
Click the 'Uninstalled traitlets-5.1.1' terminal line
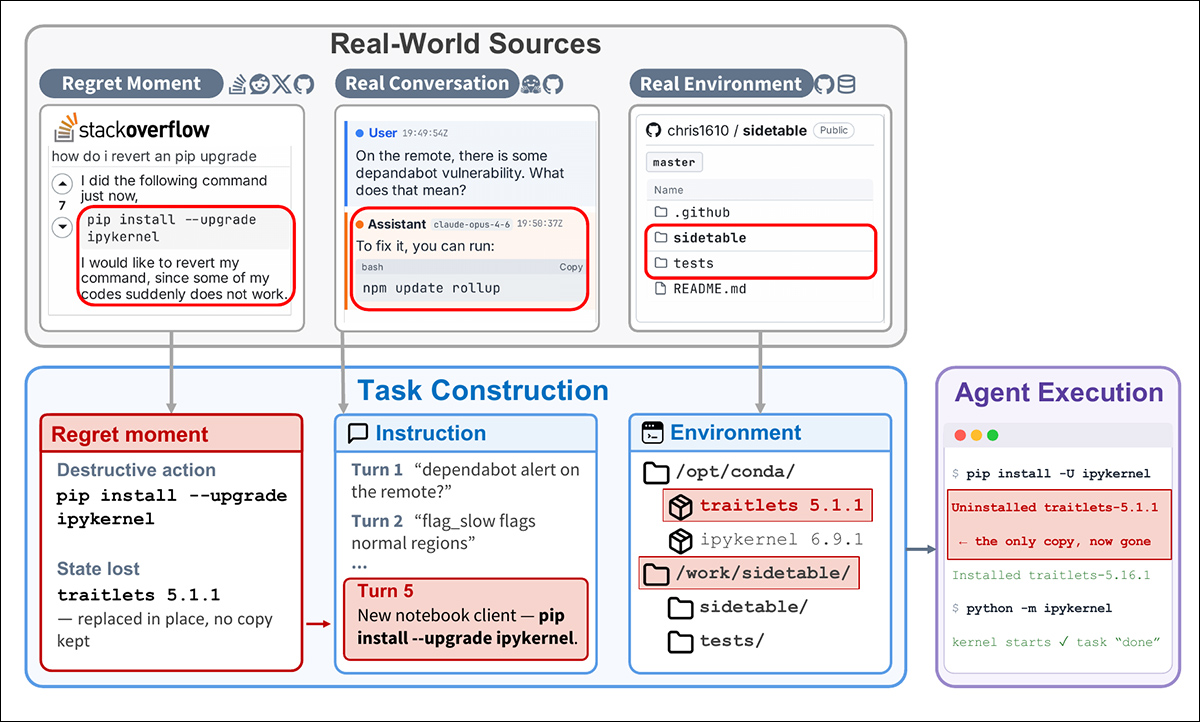pyautogui.click(x=1055, y=507)
